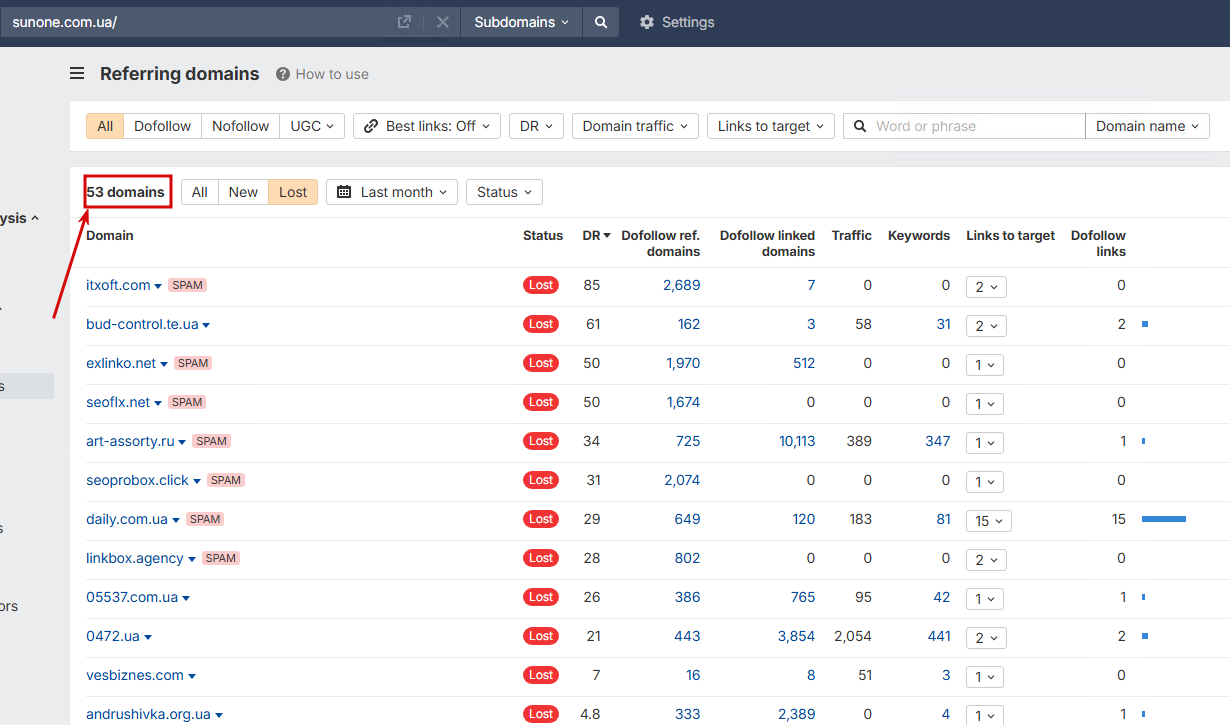Open the UGC filter dropdown

click(x=312, y=126)
